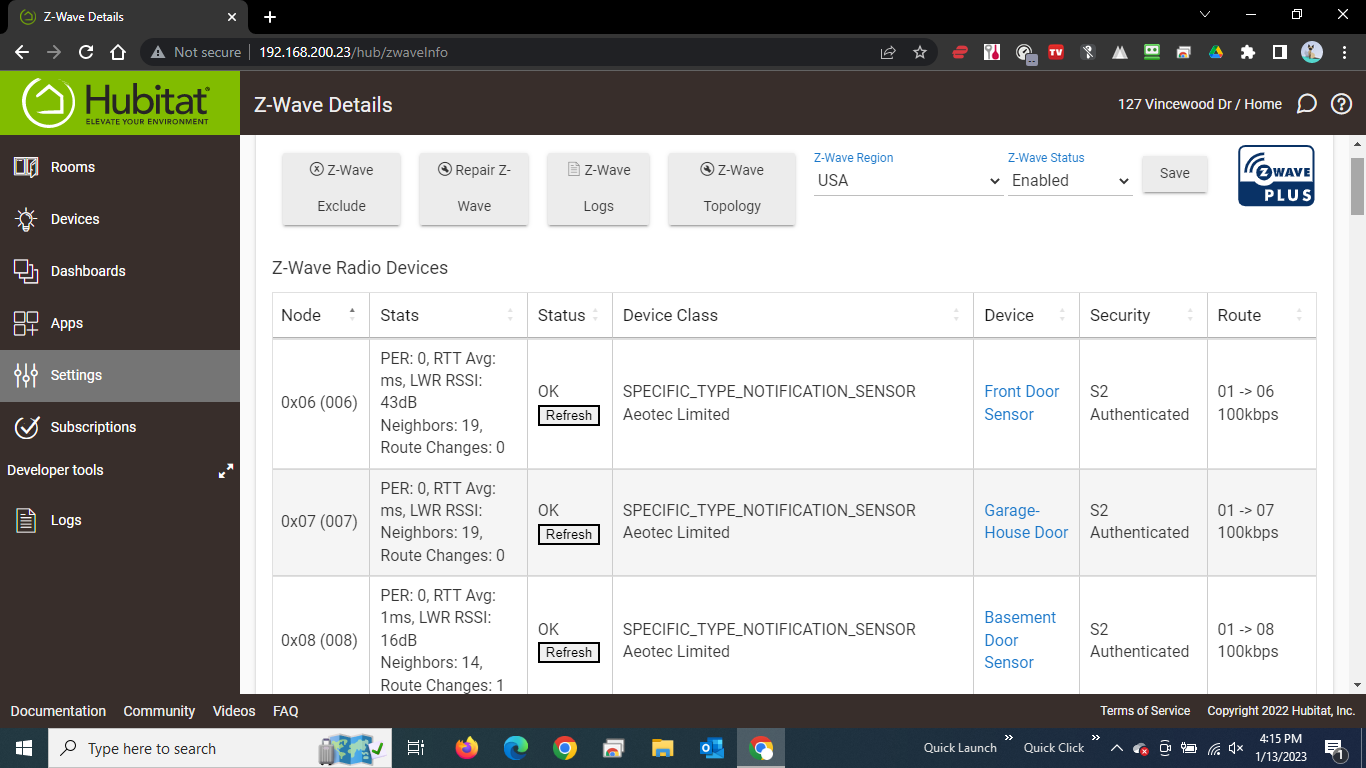
Task: Refresh node 0x07 status
Action: (x=569, y=534)
